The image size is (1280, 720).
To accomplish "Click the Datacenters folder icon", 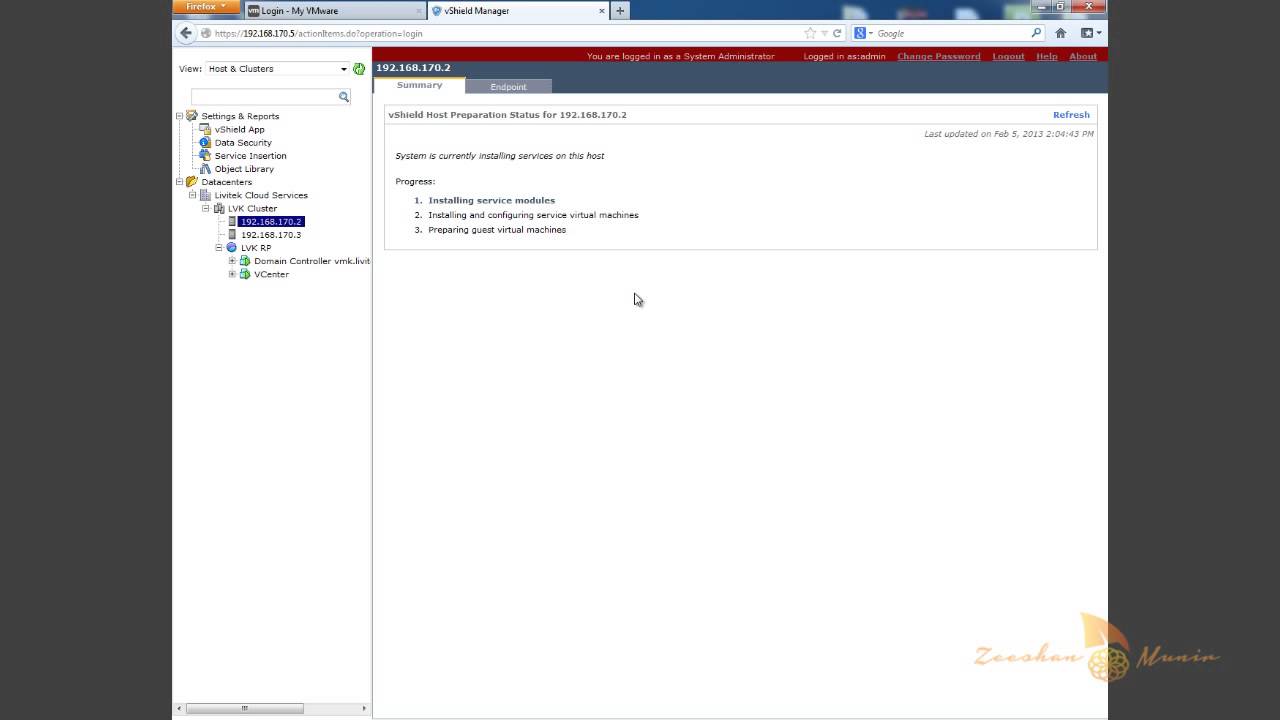I will click(x=192, y=182).
